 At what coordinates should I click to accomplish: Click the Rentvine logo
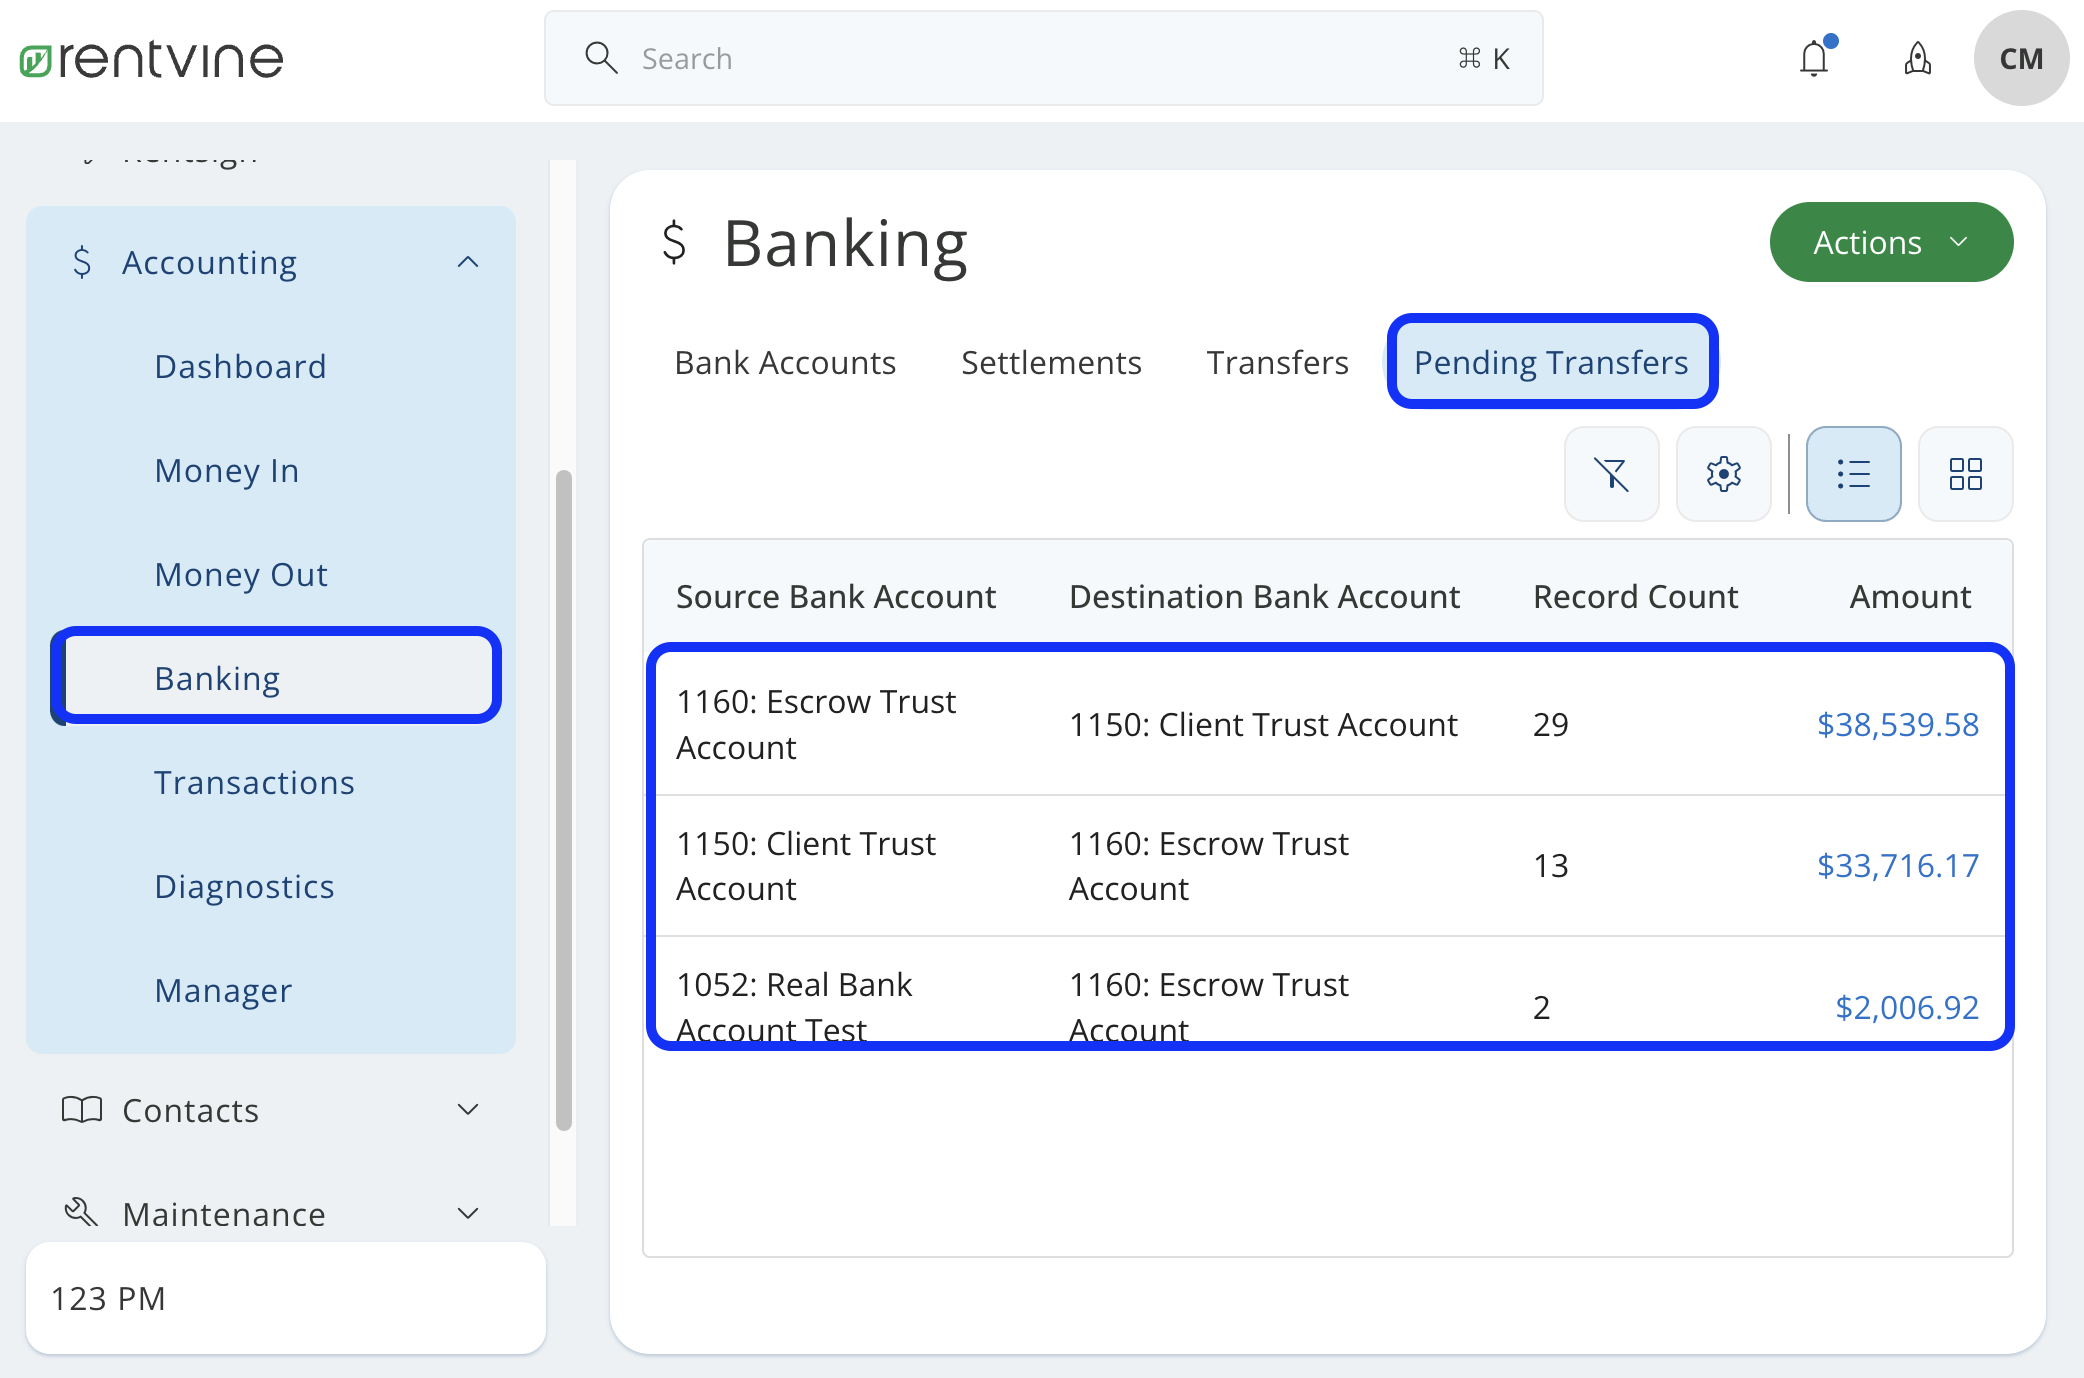click(150, 57)
